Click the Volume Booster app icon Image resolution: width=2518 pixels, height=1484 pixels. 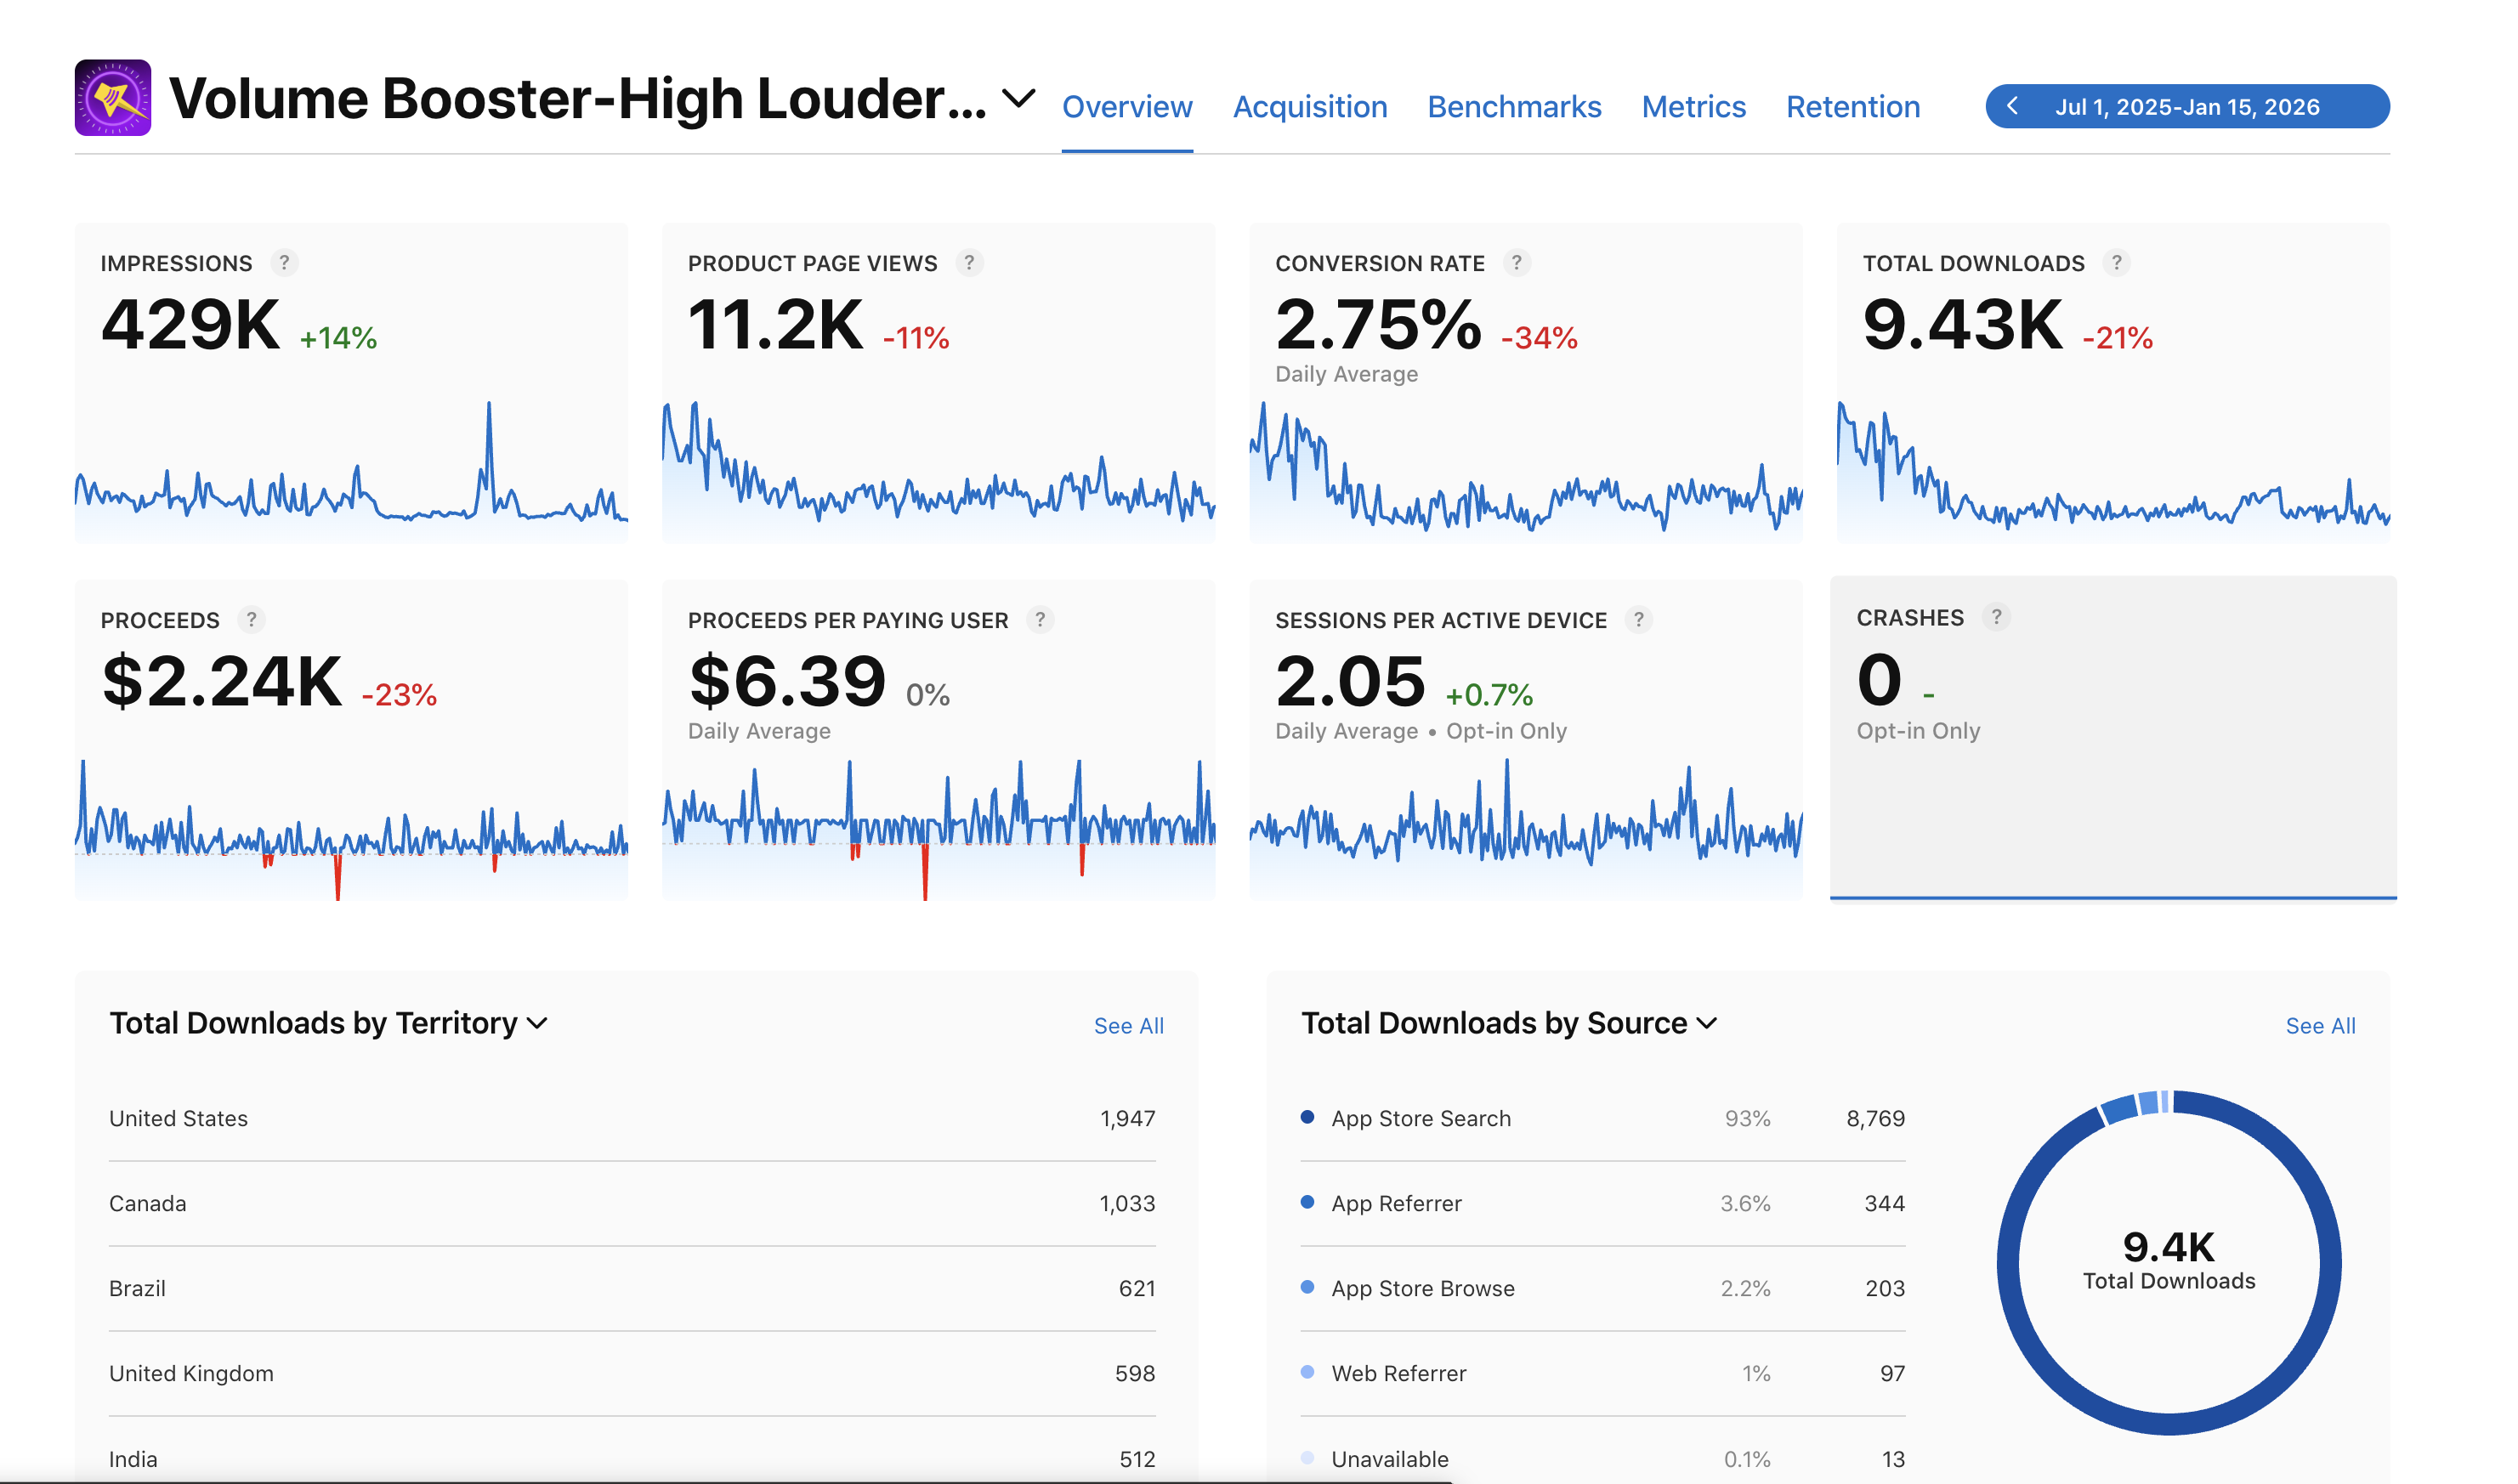tap(113, 98)
